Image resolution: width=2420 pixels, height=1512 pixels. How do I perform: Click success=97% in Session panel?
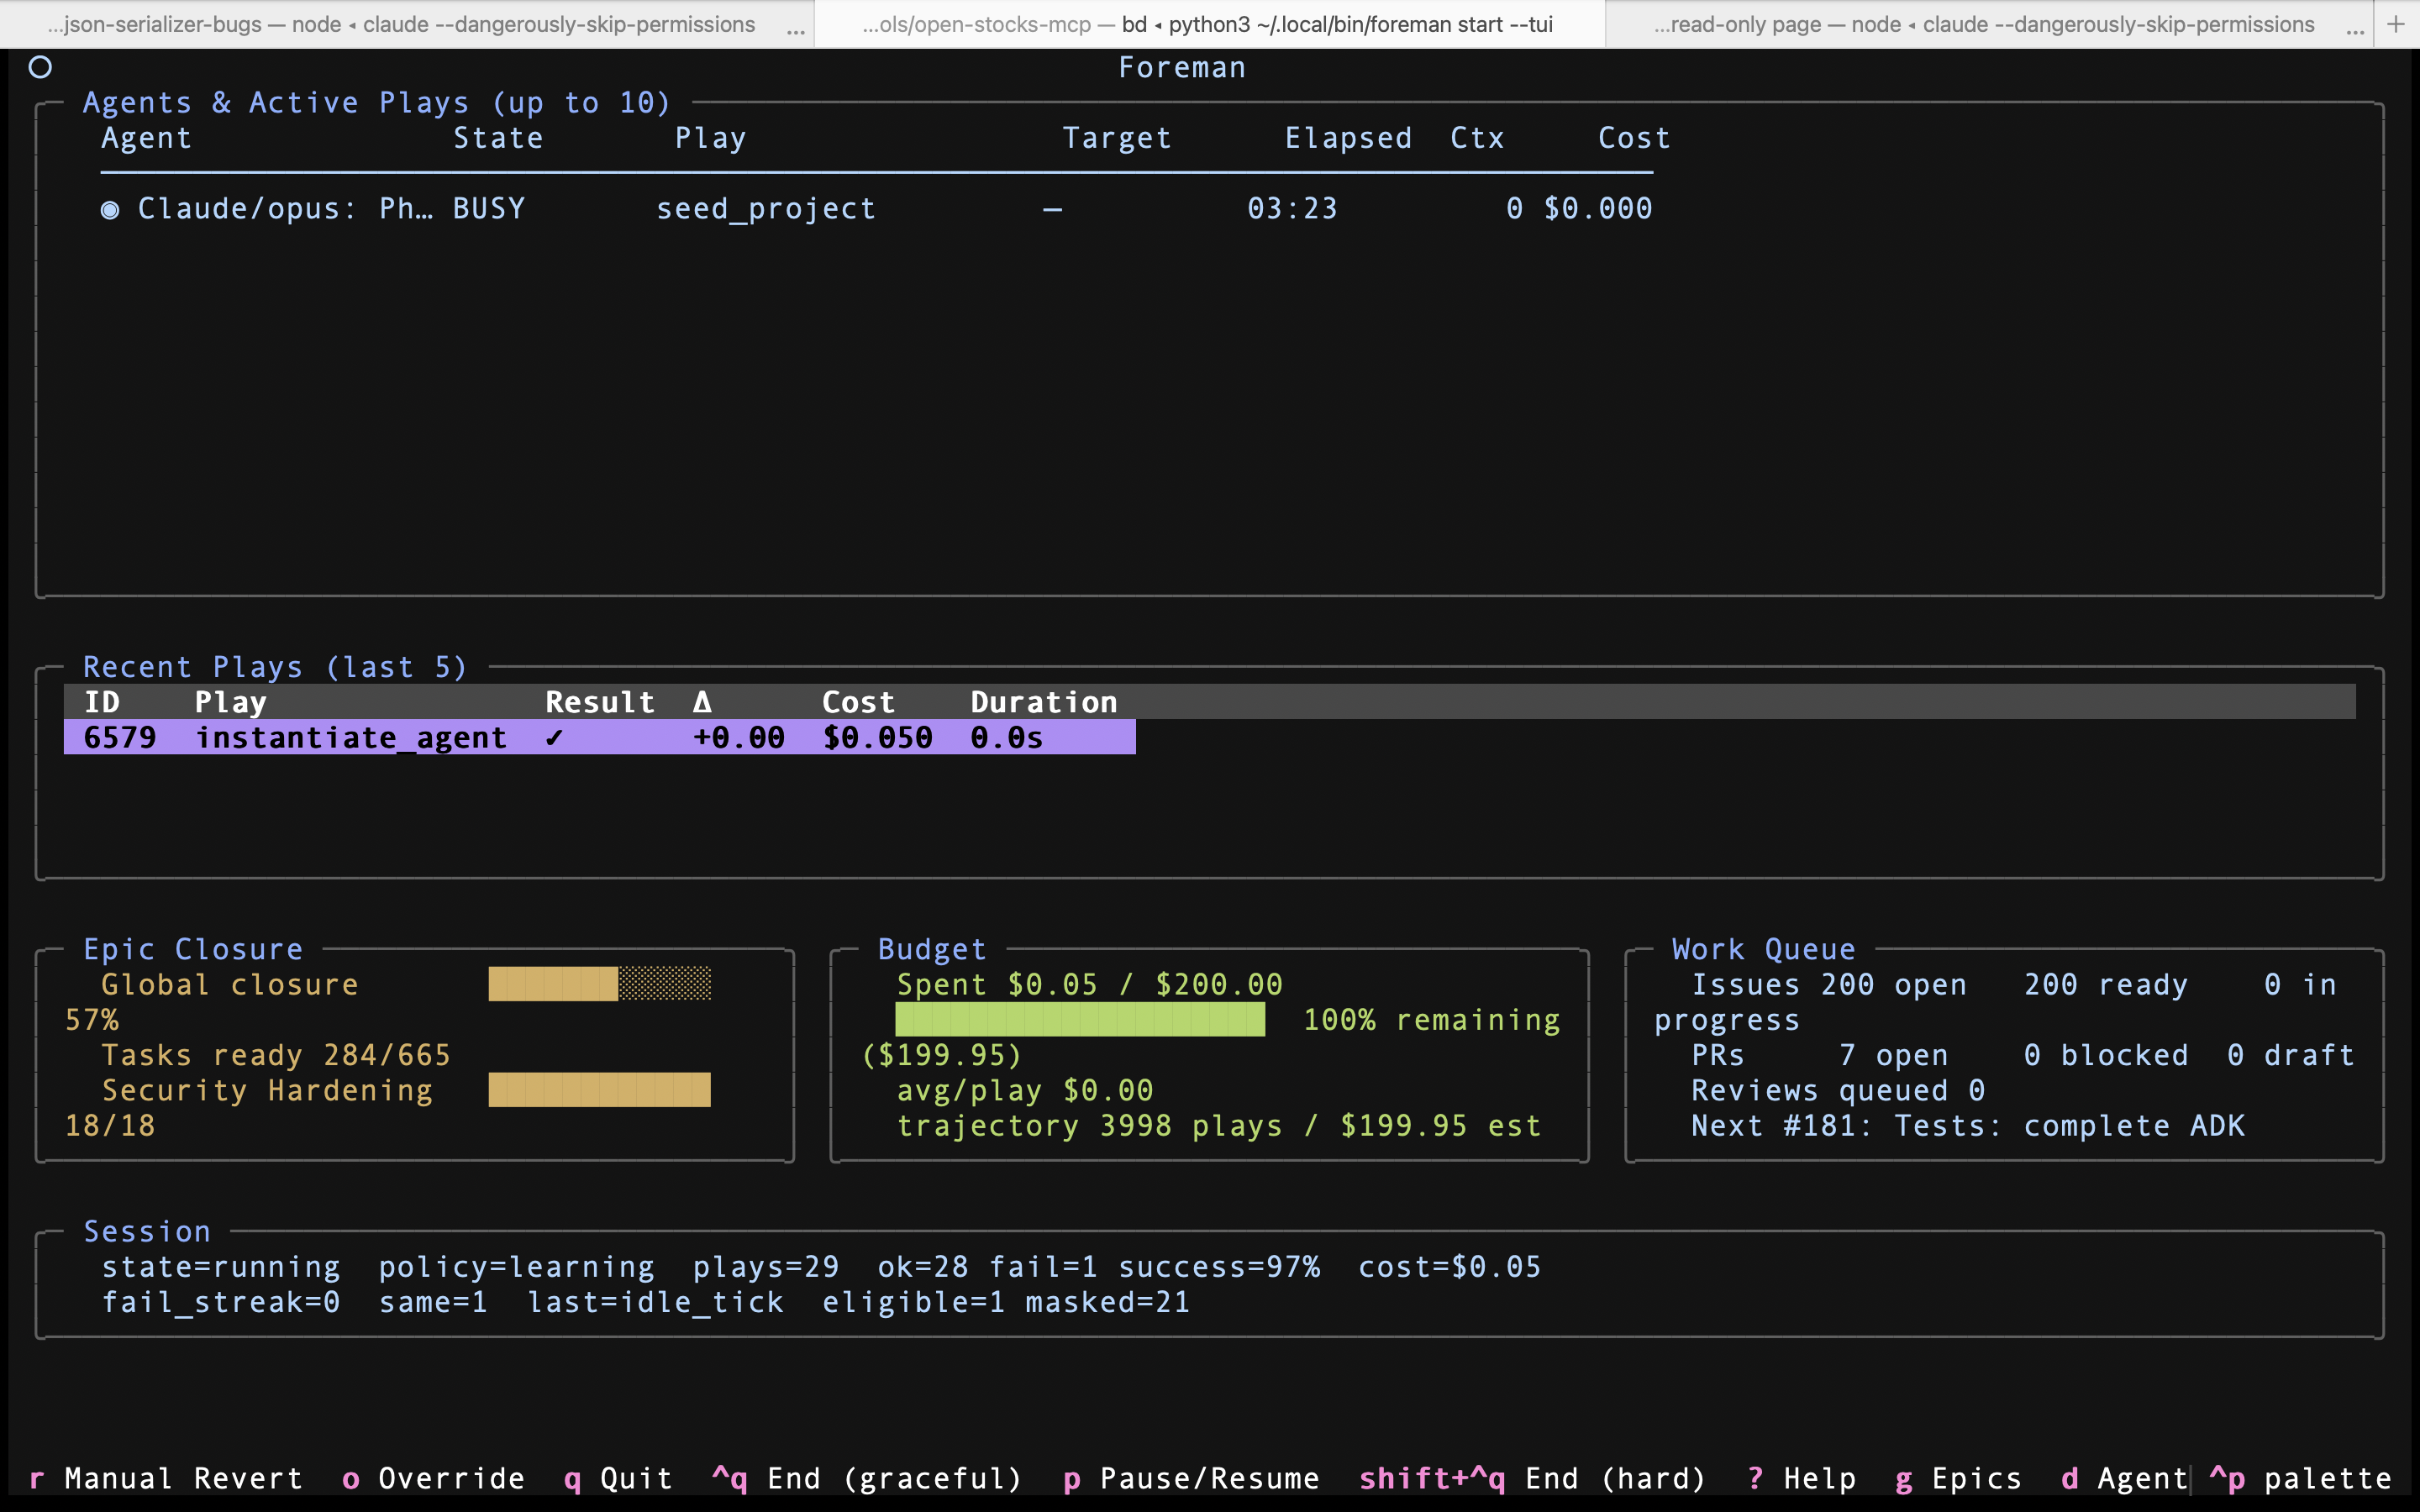tap(1219, 1267)
